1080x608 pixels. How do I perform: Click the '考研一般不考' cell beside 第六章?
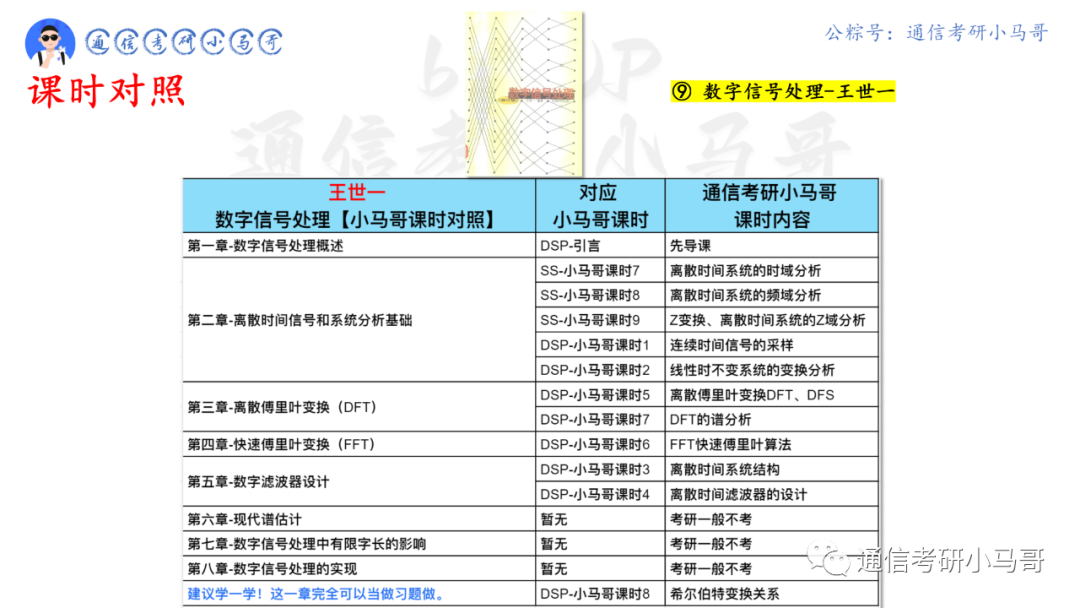714,519
